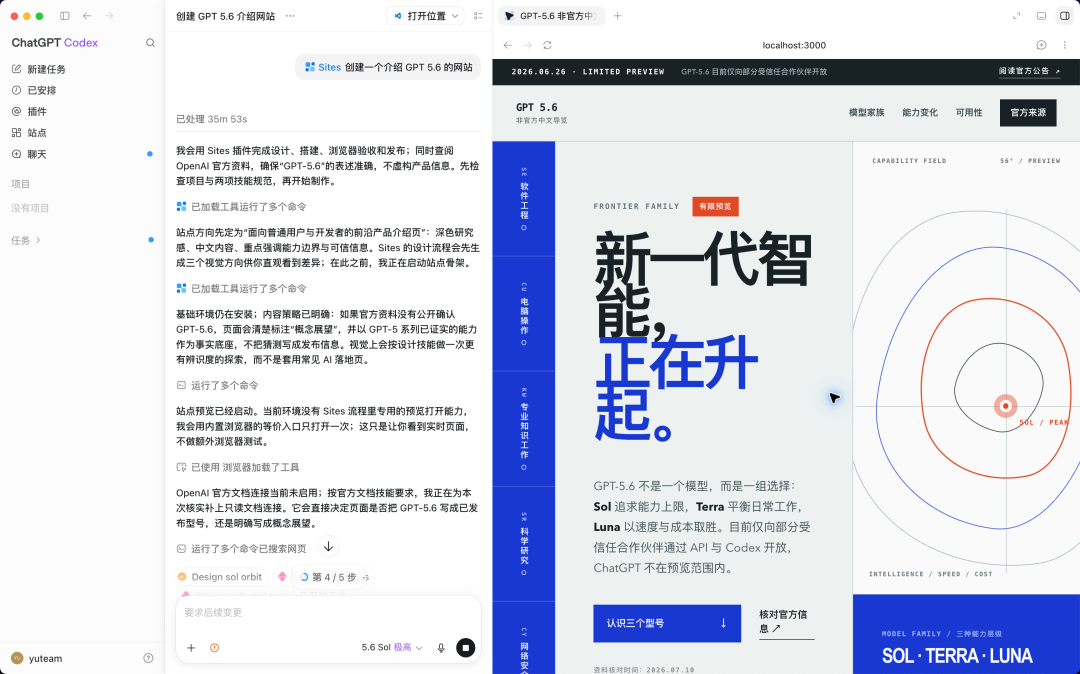Open the Design sol orbit chip

(220, 577)
